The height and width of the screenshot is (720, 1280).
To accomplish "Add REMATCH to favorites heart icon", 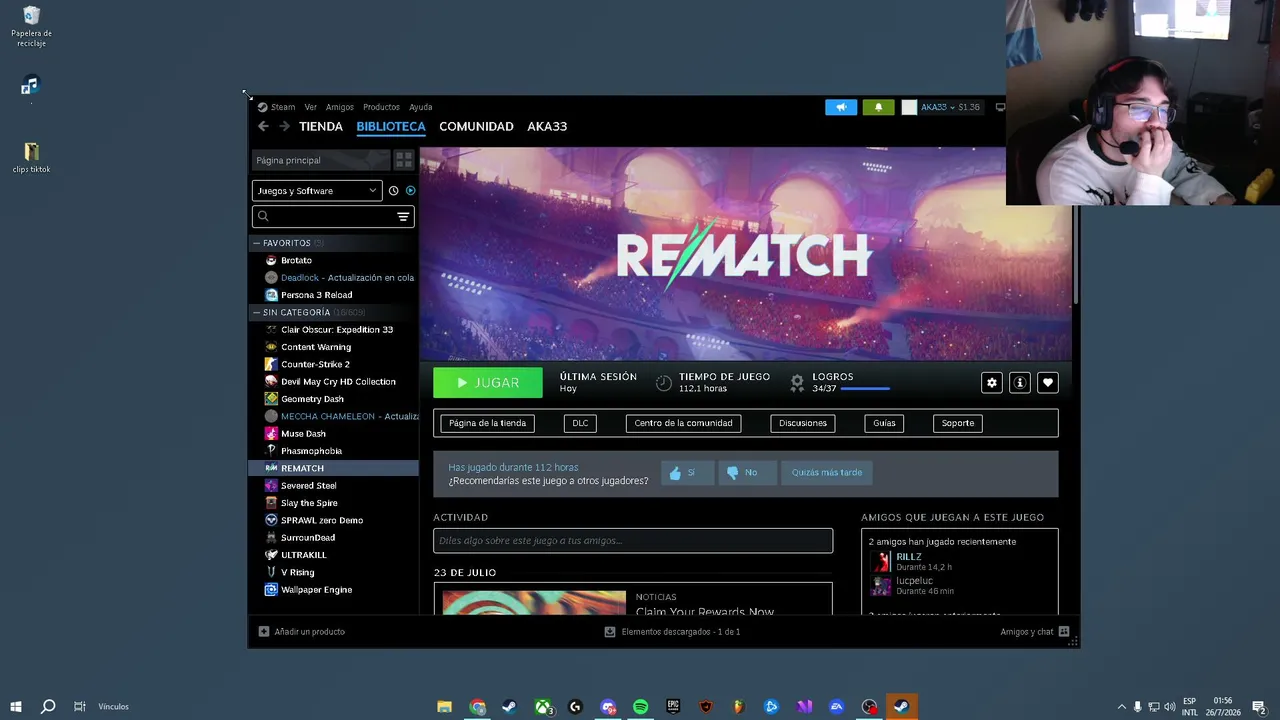I will pos(1047,382).
